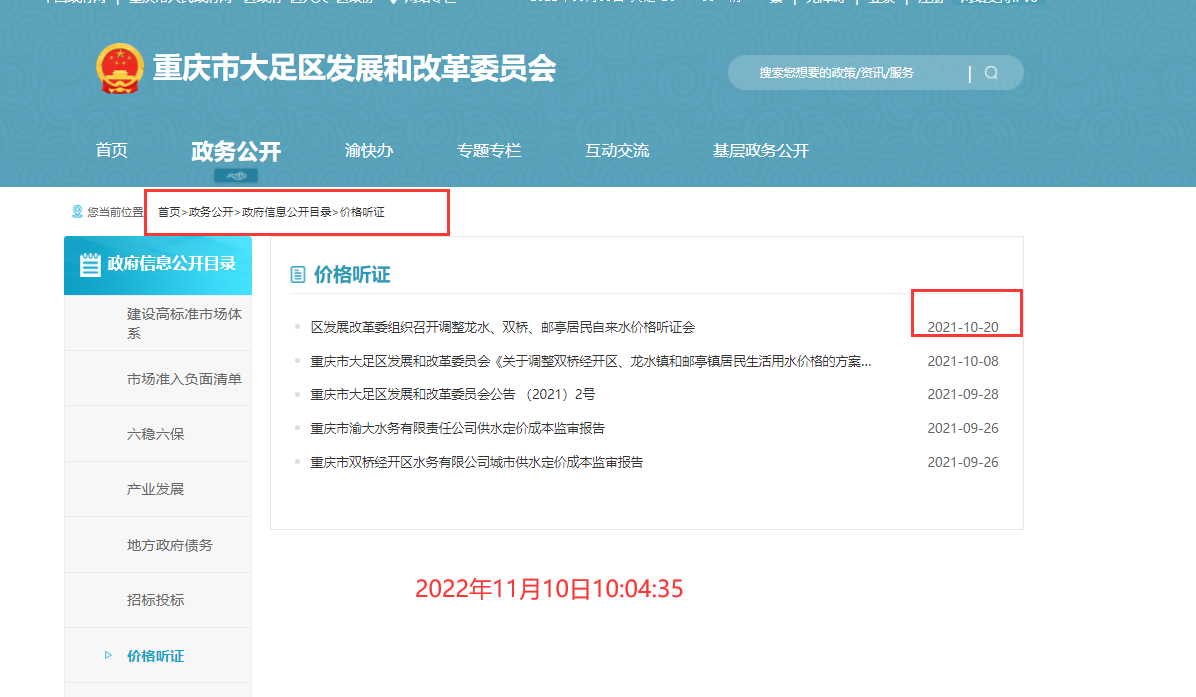Open the 政务公开 navigation tab
1196x697 pixels.
click(236, 151)
